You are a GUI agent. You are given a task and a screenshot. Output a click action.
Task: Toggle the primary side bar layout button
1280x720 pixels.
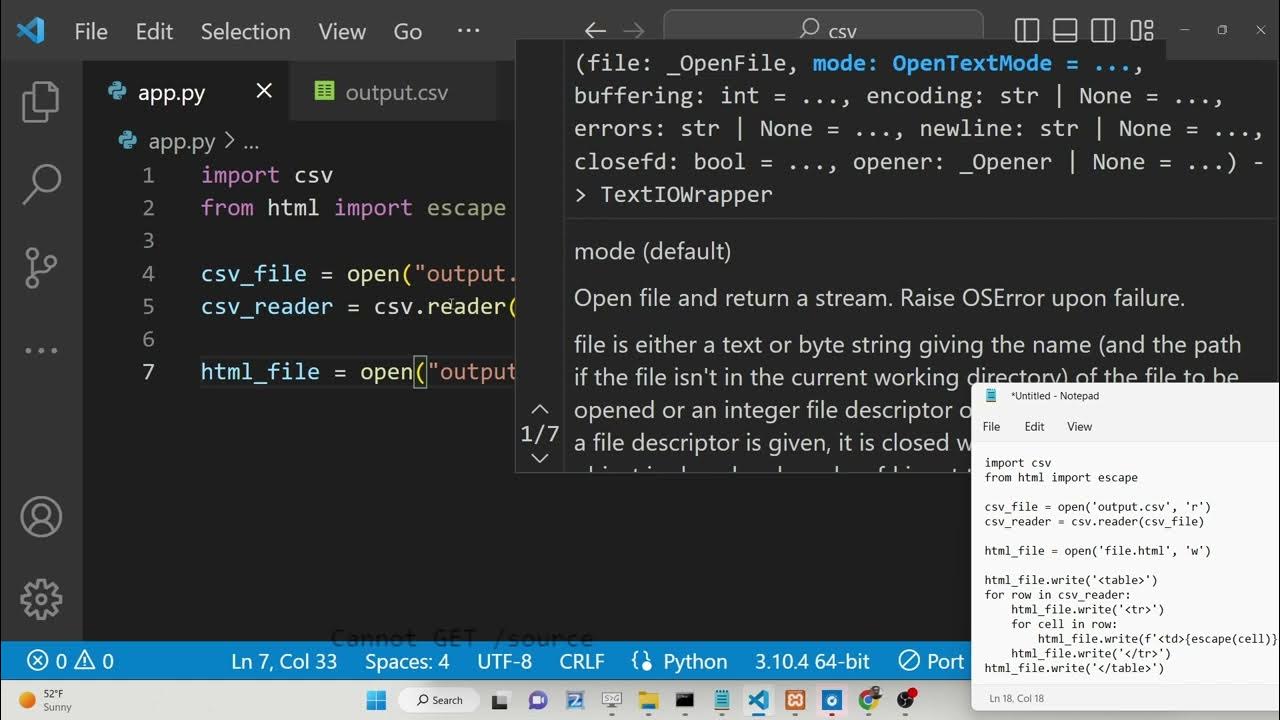coord(1027,31)
